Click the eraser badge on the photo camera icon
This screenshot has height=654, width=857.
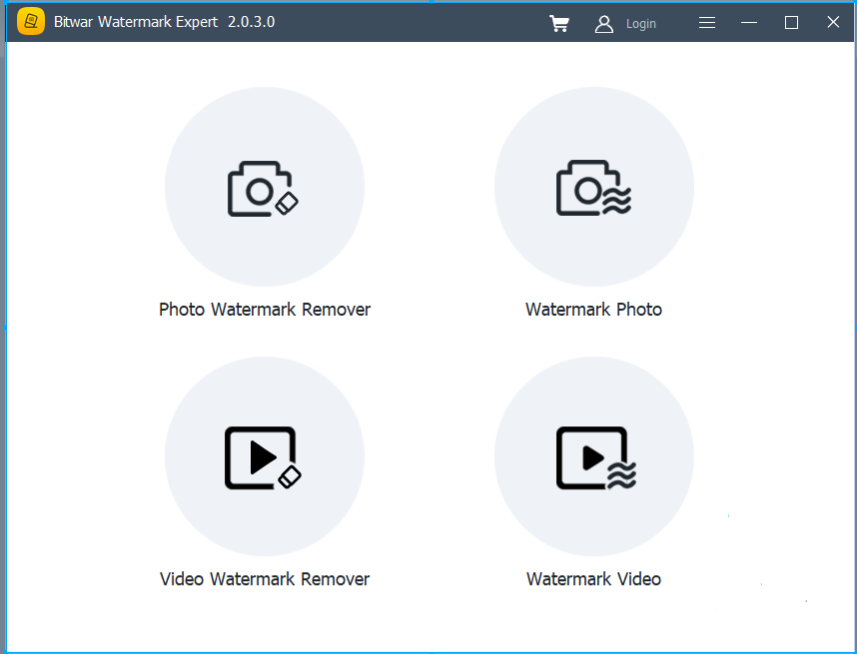pyautogui.click(x=287, y=203)
